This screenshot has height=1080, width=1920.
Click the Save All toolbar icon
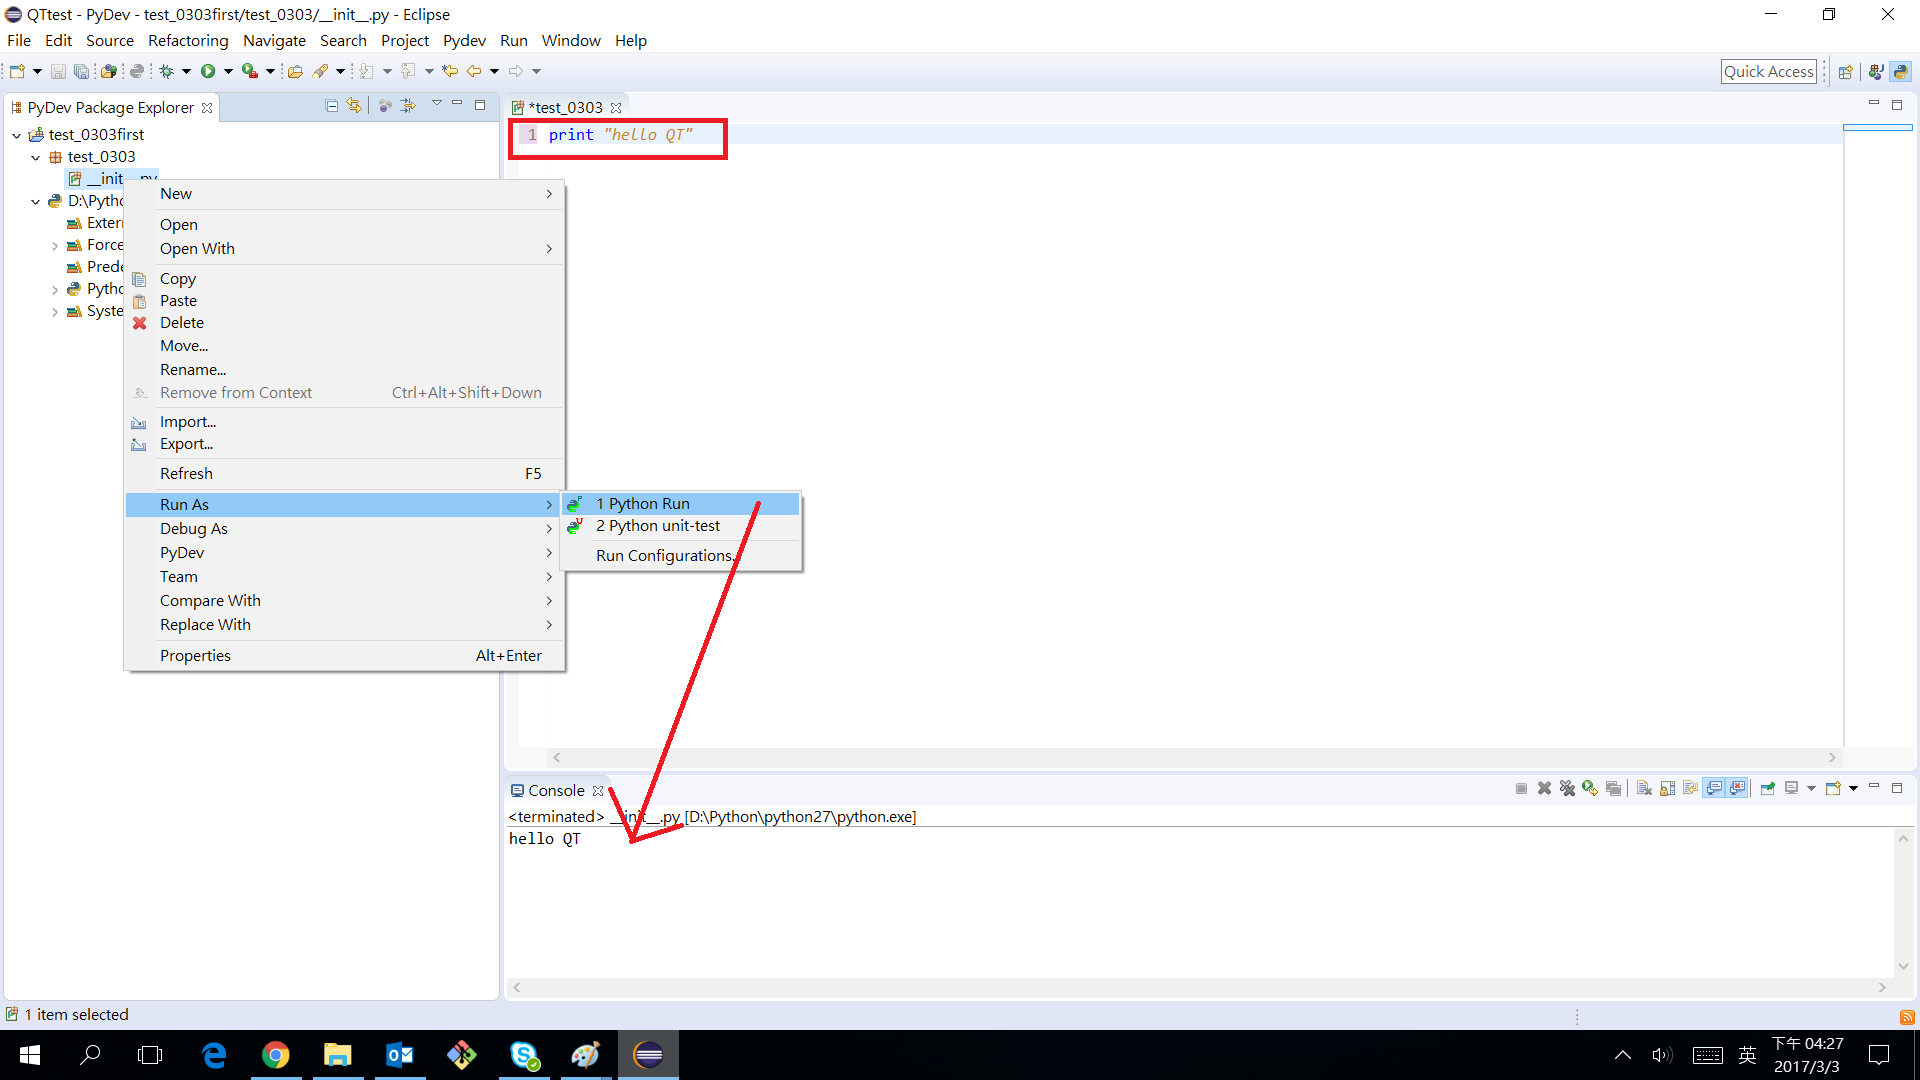pyautogui.click(x=81, y=71)
